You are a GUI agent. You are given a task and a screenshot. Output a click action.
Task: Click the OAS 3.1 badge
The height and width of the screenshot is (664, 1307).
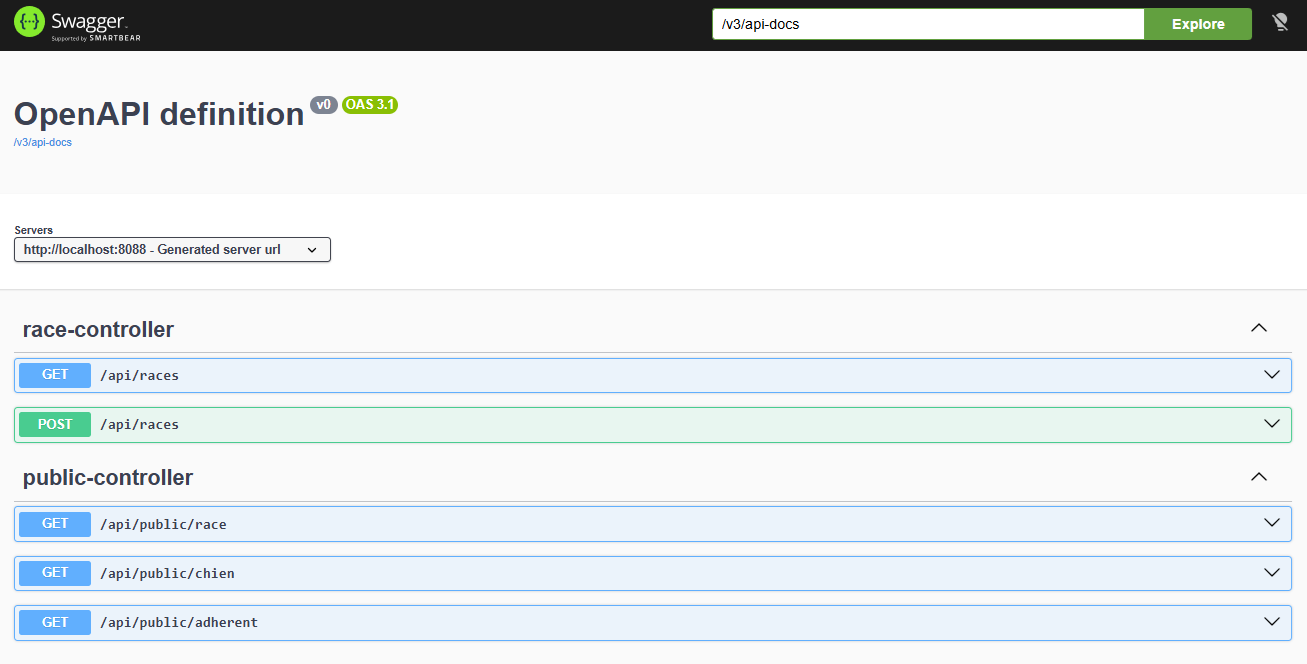370,105
